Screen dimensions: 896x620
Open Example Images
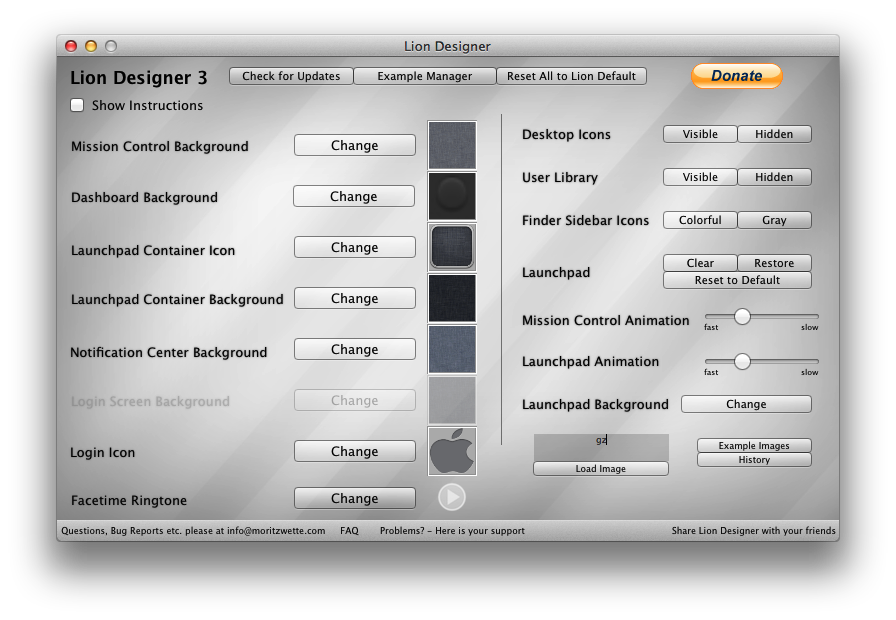click(754, 446)
